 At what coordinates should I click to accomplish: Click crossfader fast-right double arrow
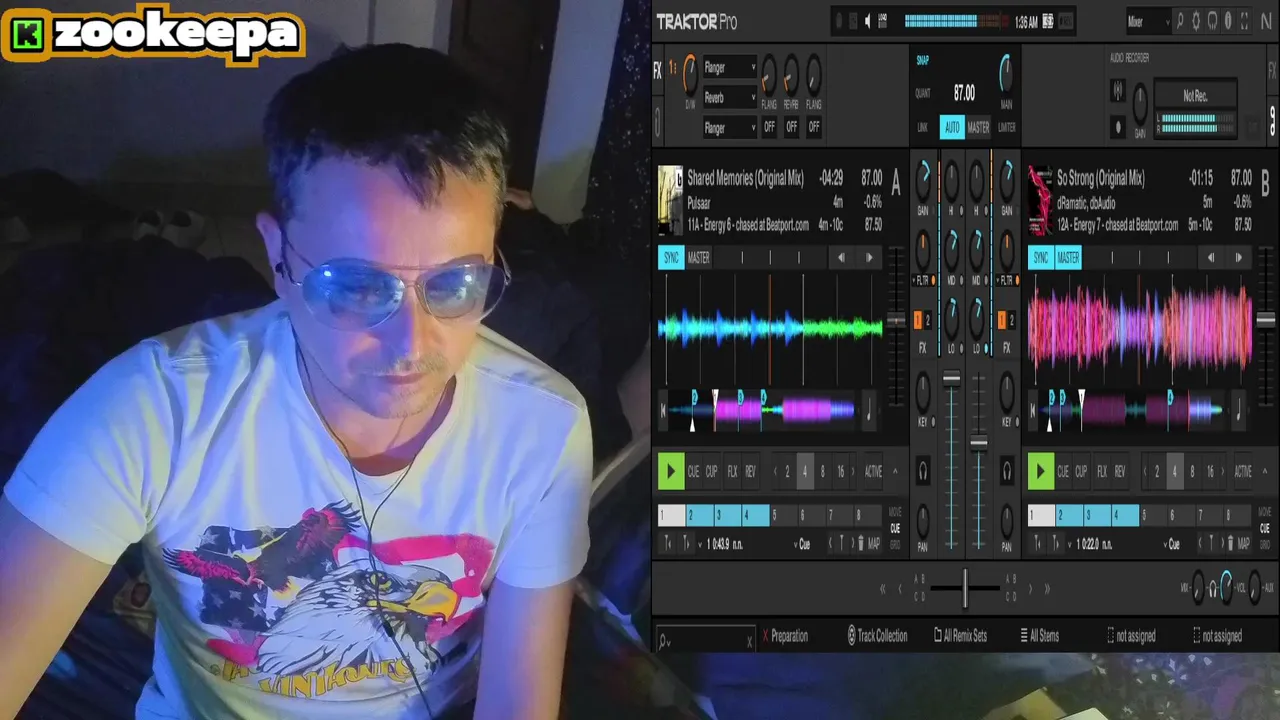tap(1047, 589)
